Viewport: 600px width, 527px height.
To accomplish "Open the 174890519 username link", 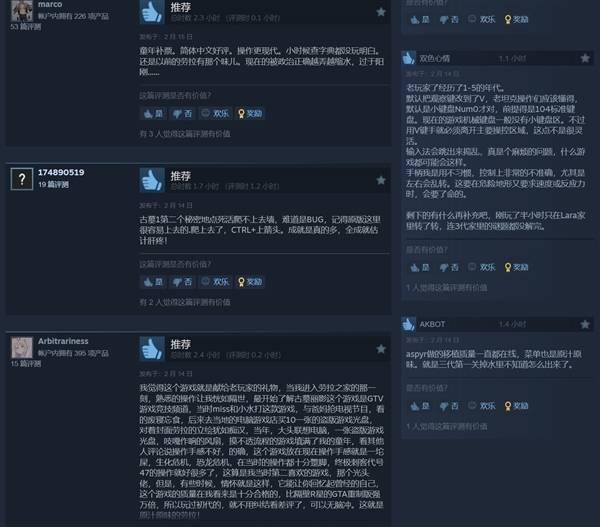I will coord(61,172).
